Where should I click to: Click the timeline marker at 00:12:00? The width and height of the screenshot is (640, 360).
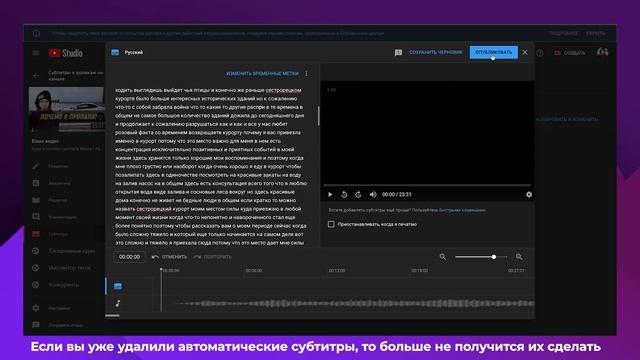click(x=337, y=270)
